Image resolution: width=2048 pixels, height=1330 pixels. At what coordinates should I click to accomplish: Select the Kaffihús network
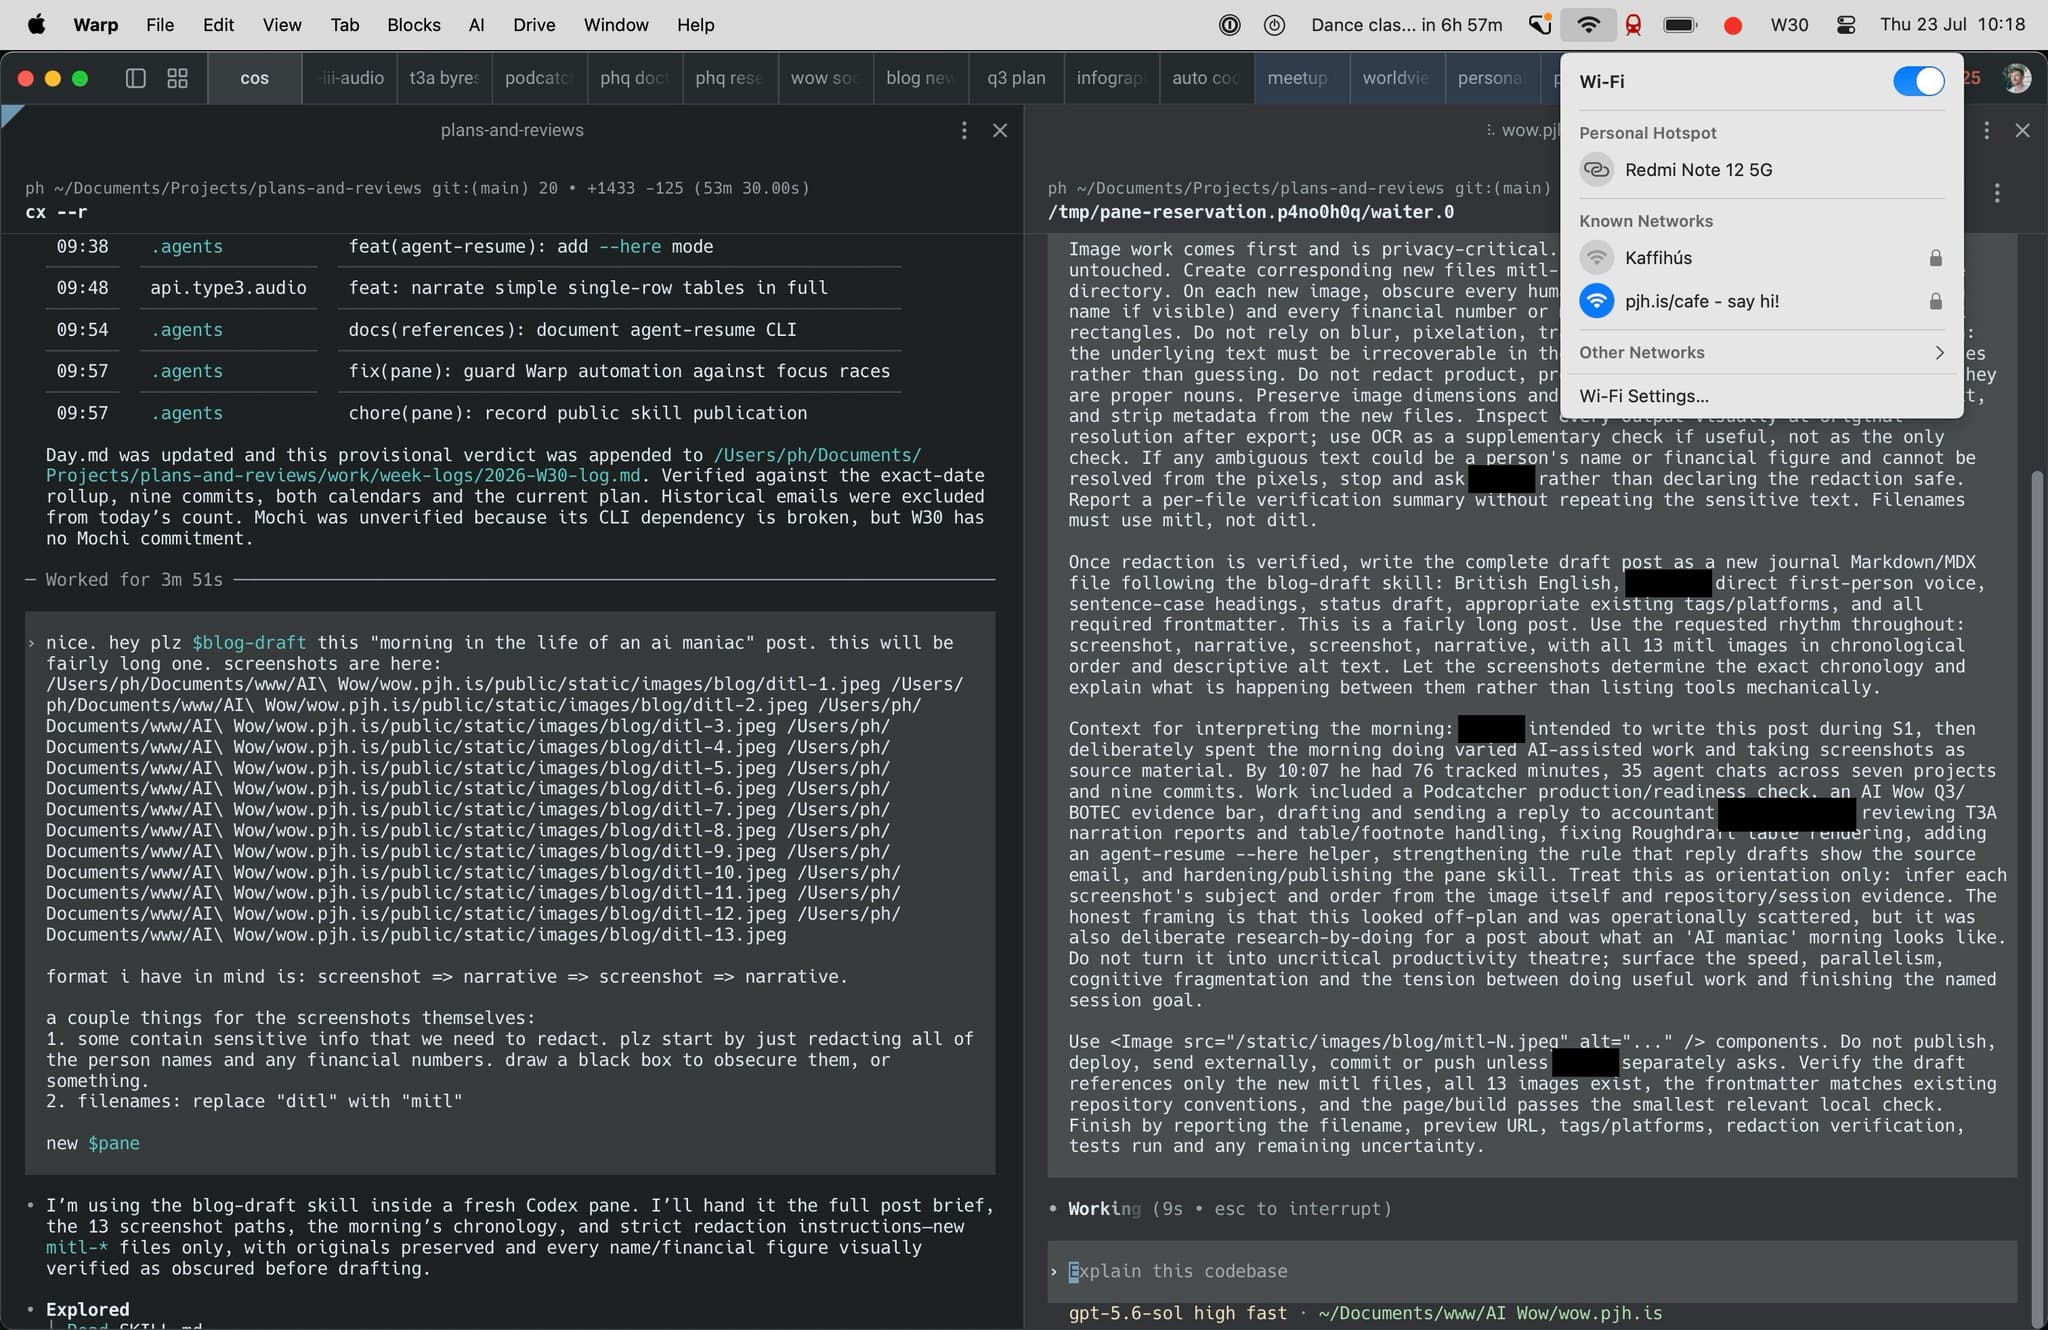[1761, 258]
